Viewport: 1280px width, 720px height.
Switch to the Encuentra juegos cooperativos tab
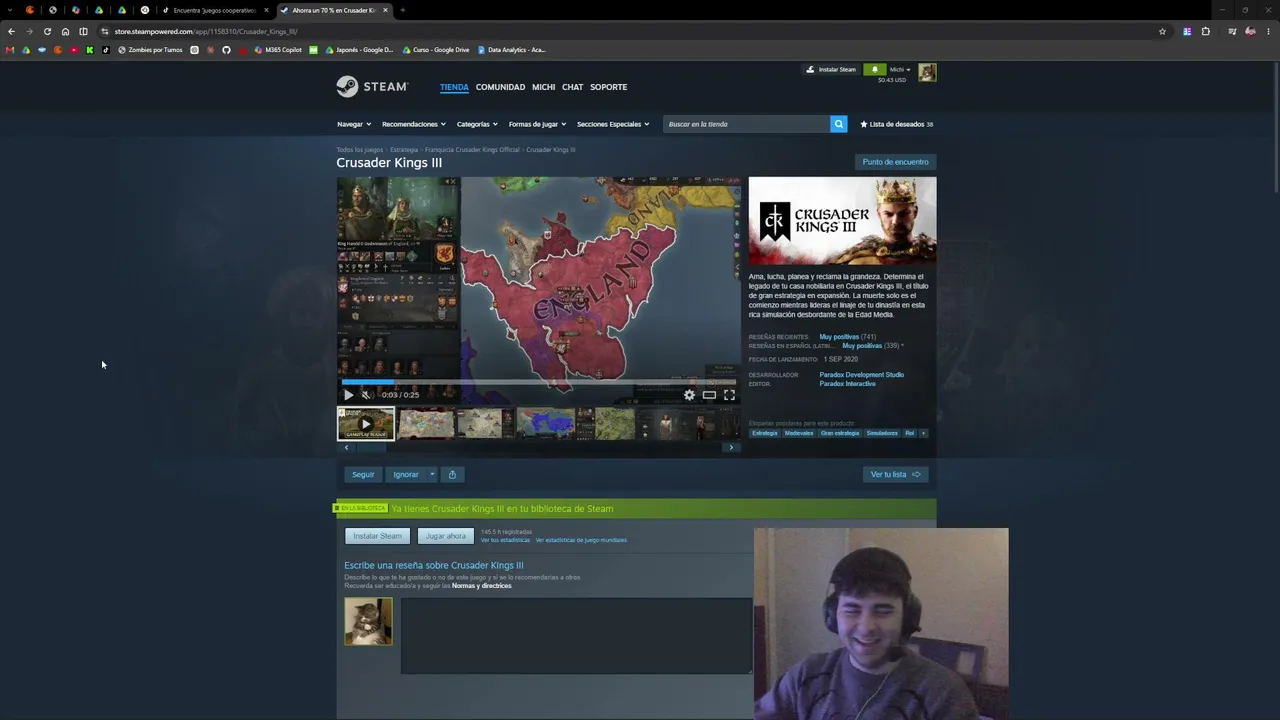214,10
